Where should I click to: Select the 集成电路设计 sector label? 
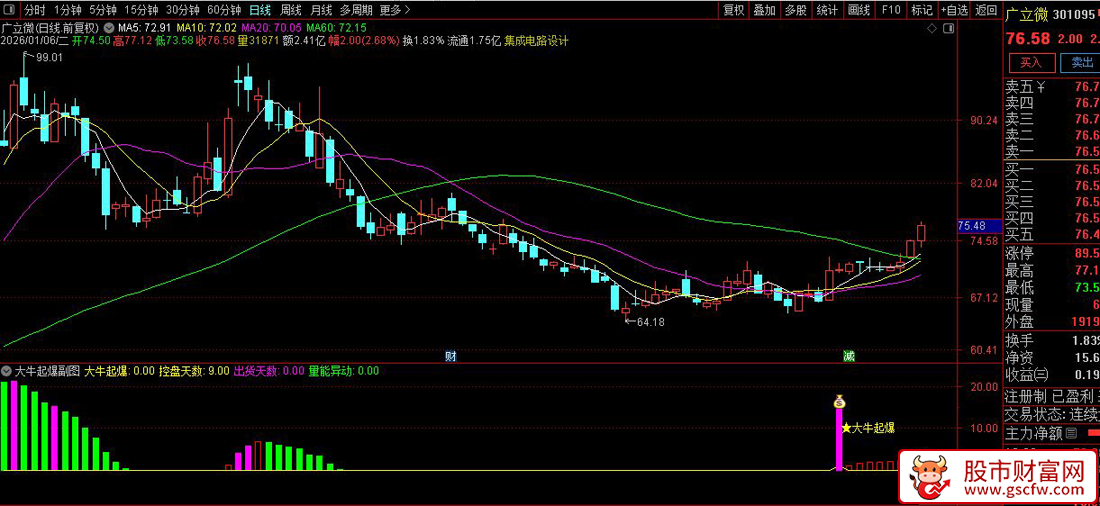click(x=537, y=41)
